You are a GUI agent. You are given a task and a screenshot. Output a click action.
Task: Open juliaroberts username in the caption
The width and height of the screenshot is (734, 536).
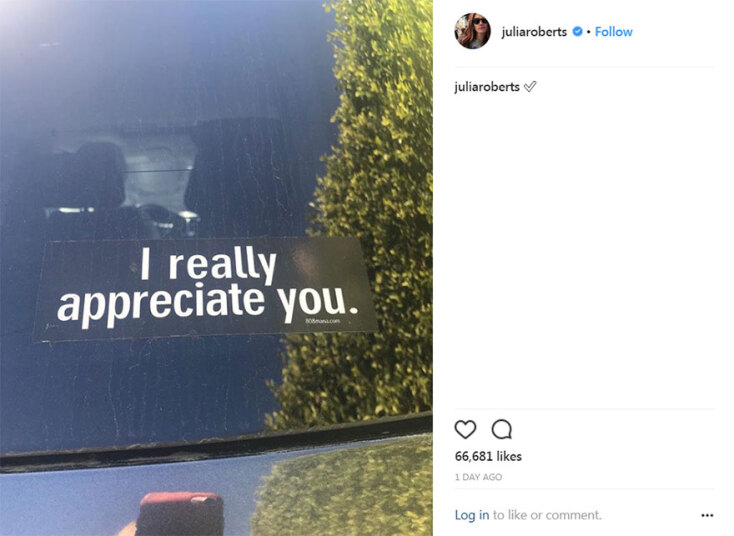coord(487,87)
